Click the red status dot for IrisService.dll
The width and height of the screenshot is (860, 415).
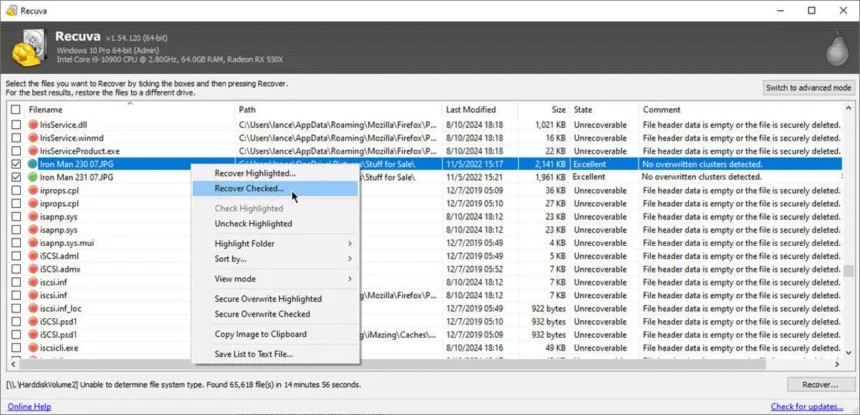[x=33, y=124]
